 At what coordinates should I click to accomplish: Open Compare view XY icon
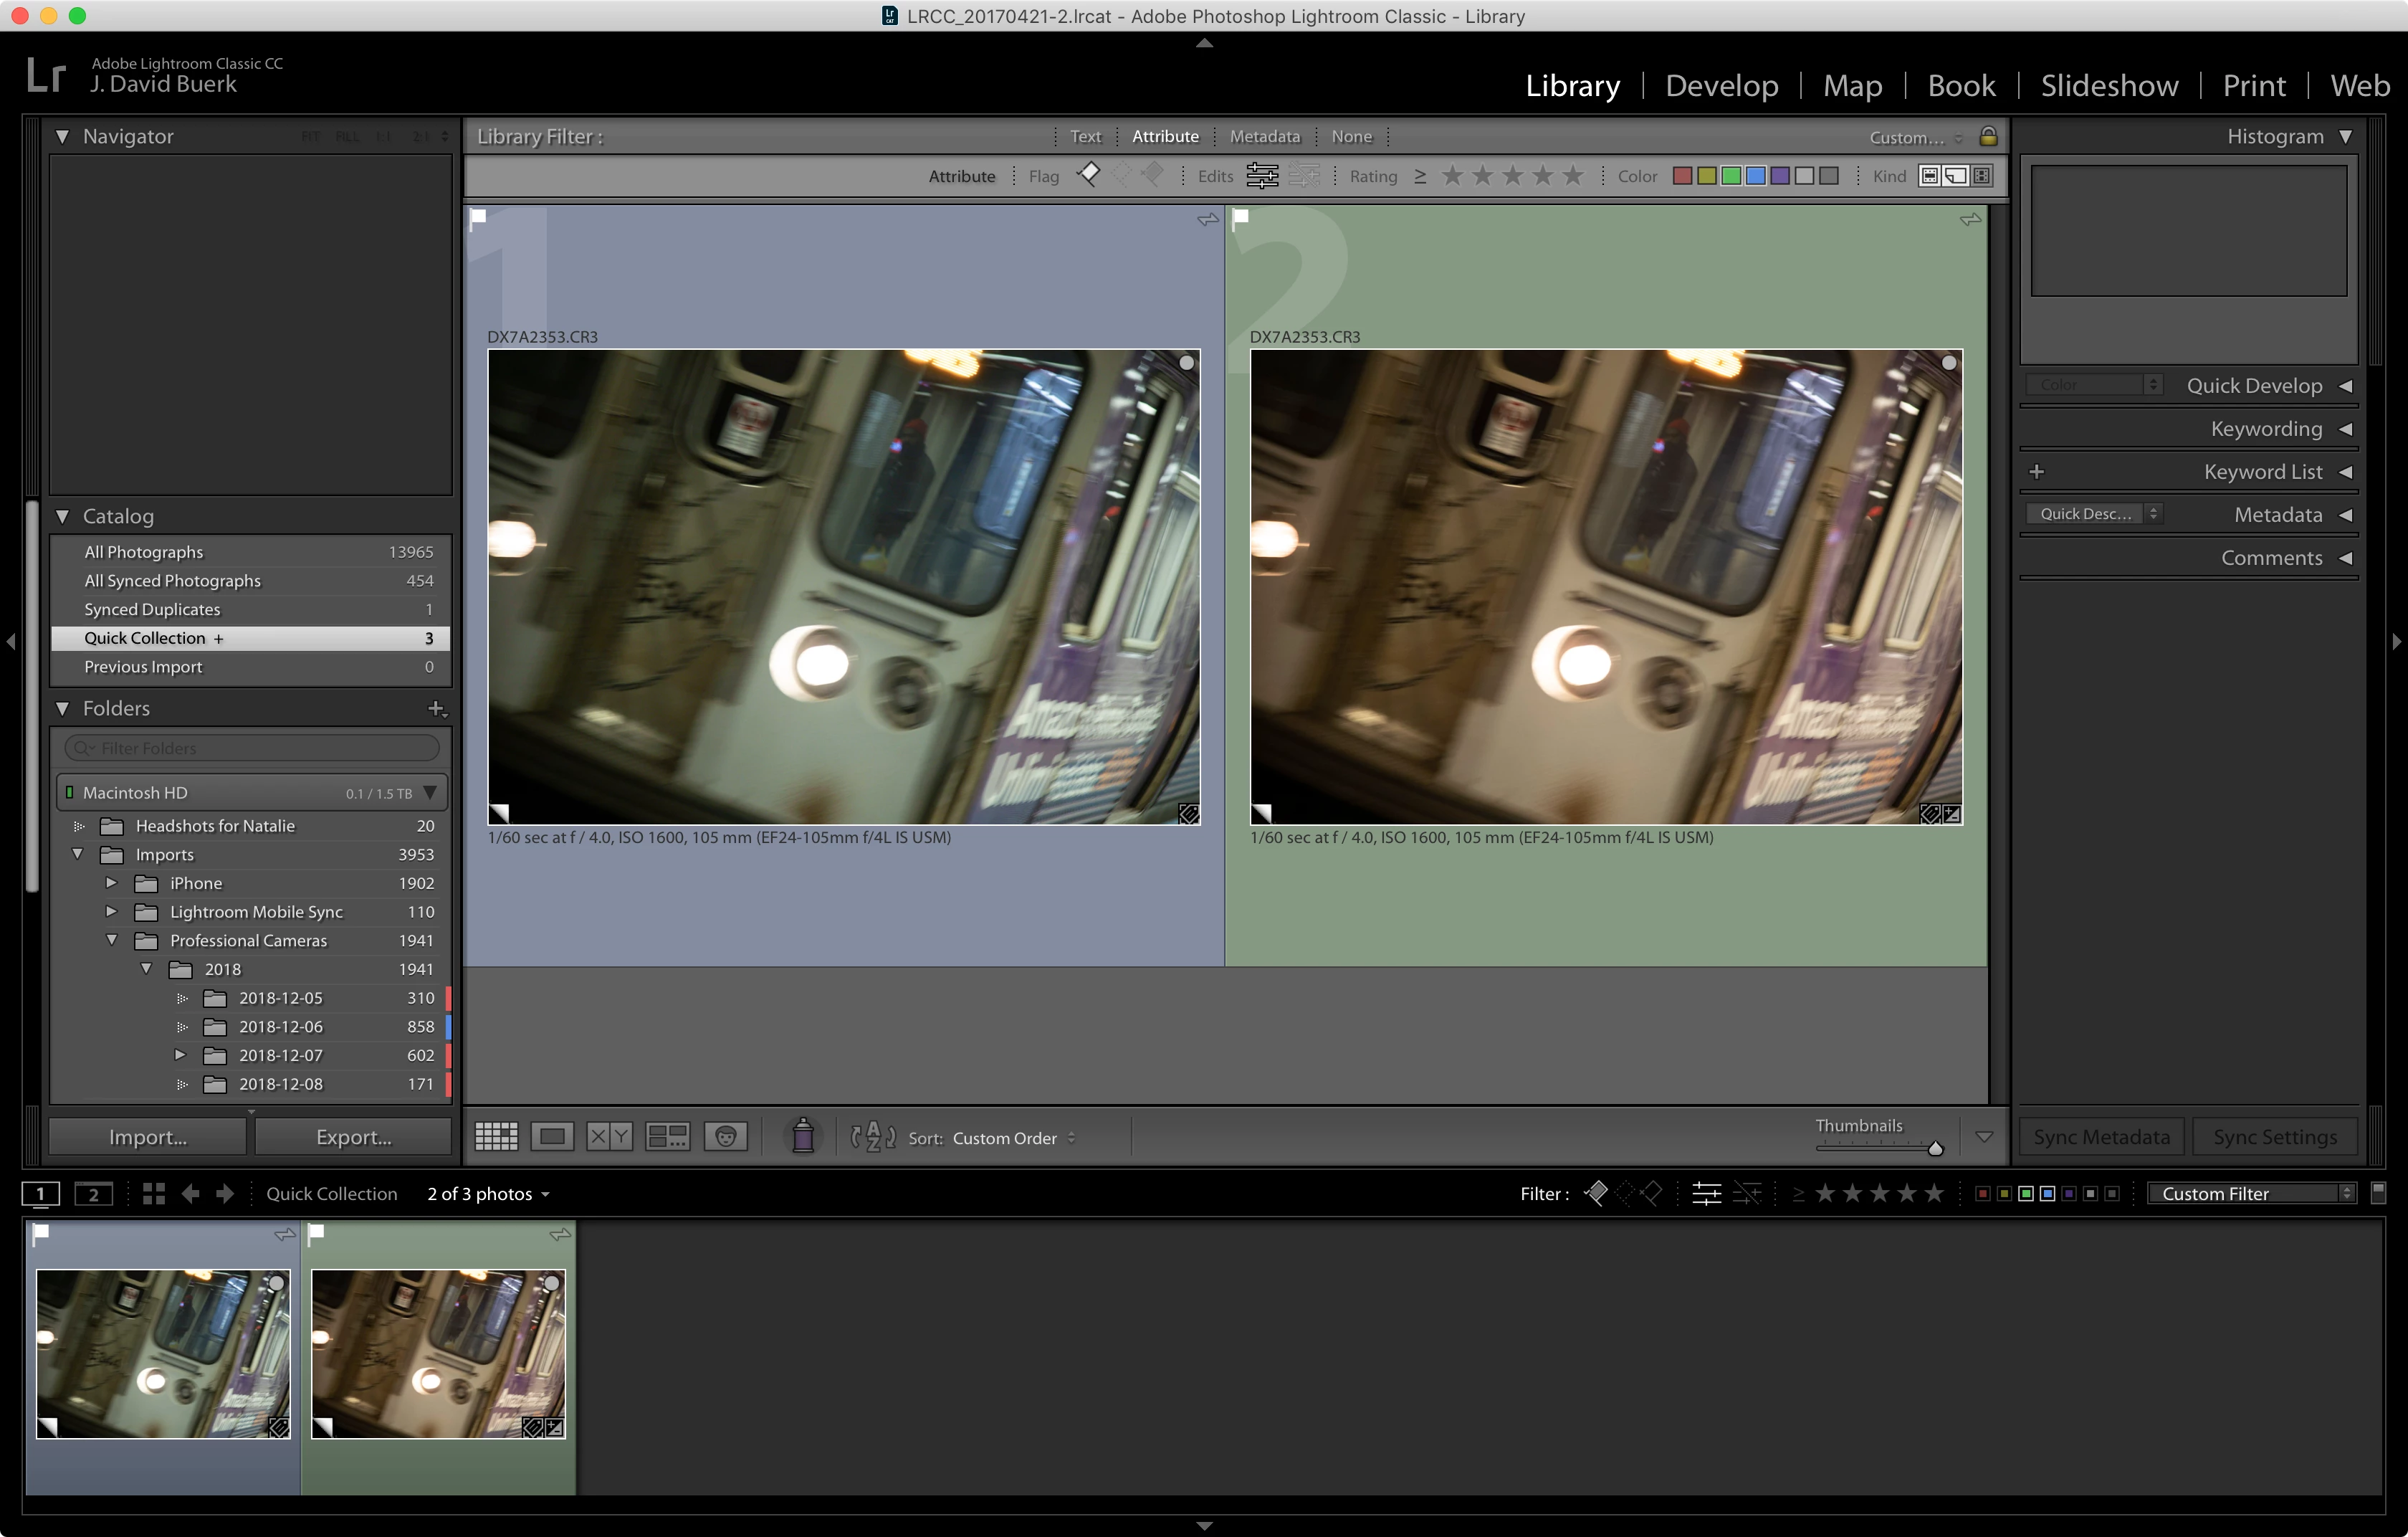609,1137
